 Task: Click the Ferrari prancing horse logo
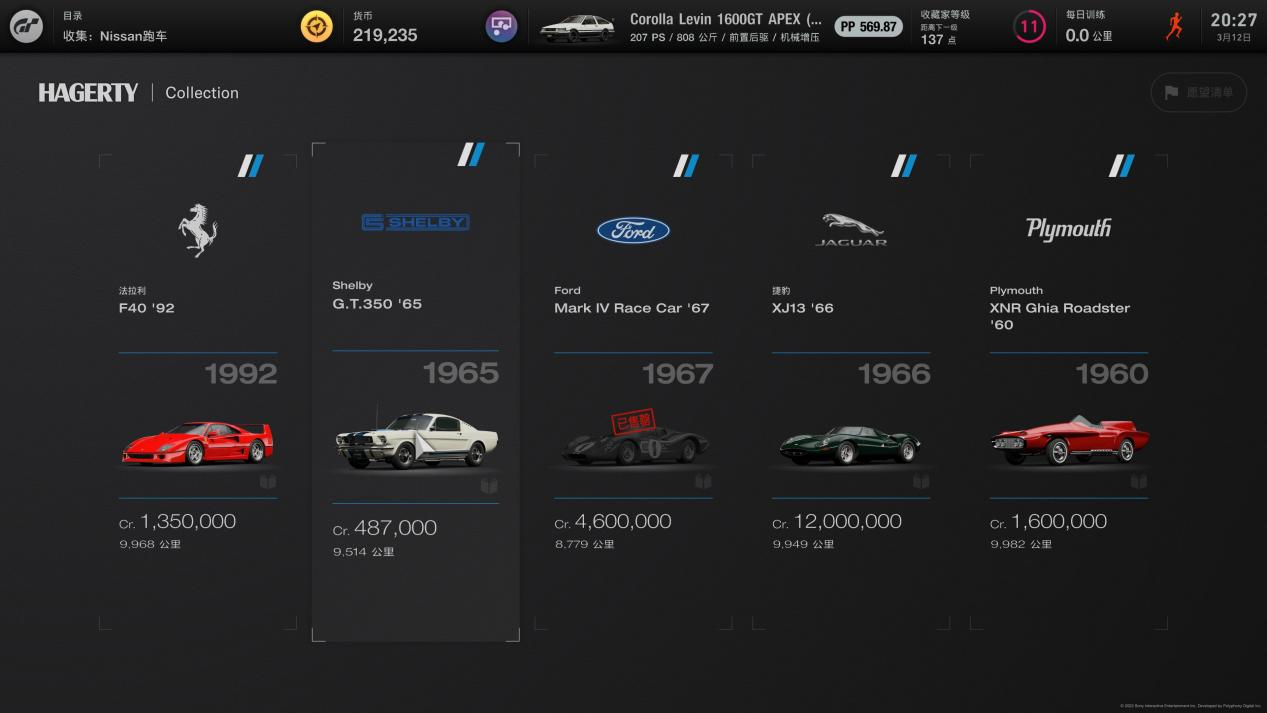[198, 230]
